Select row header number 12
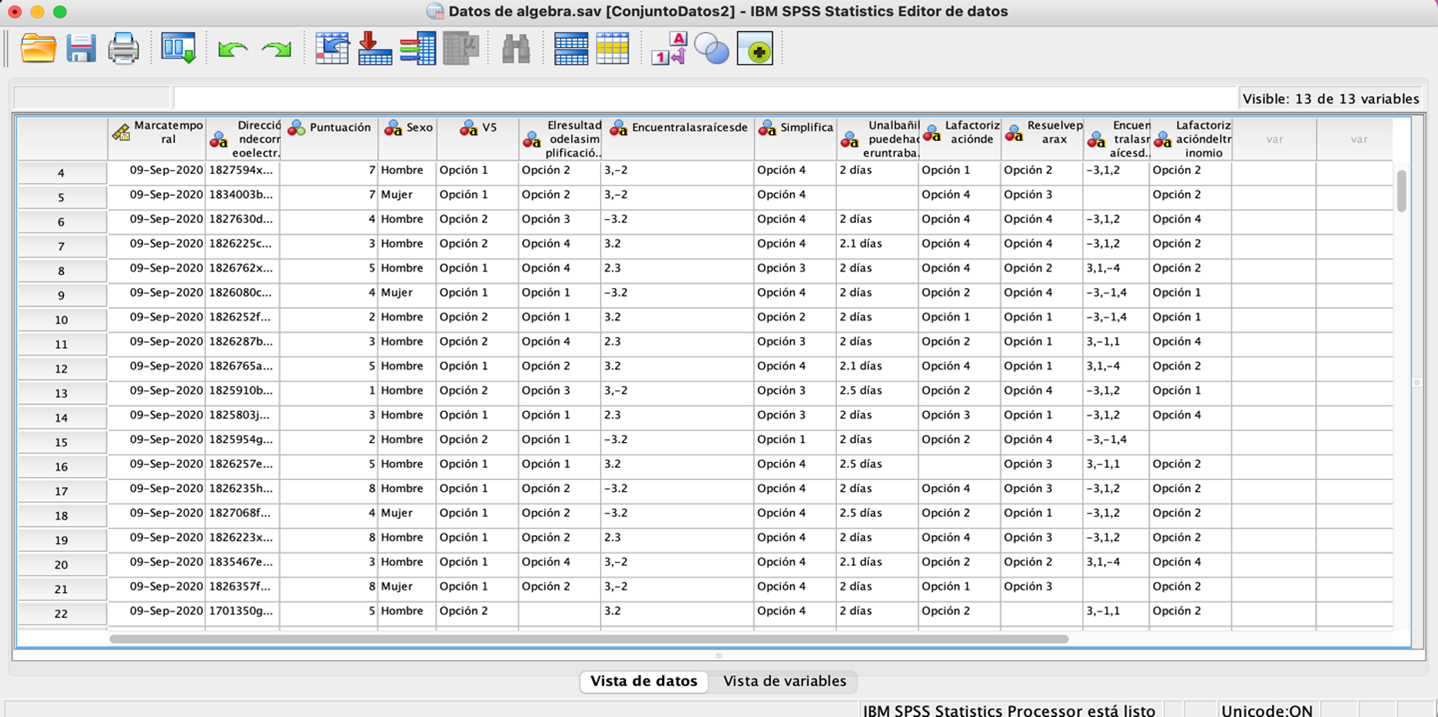Screen dimensions: 1438x717 tap(61, 369)
